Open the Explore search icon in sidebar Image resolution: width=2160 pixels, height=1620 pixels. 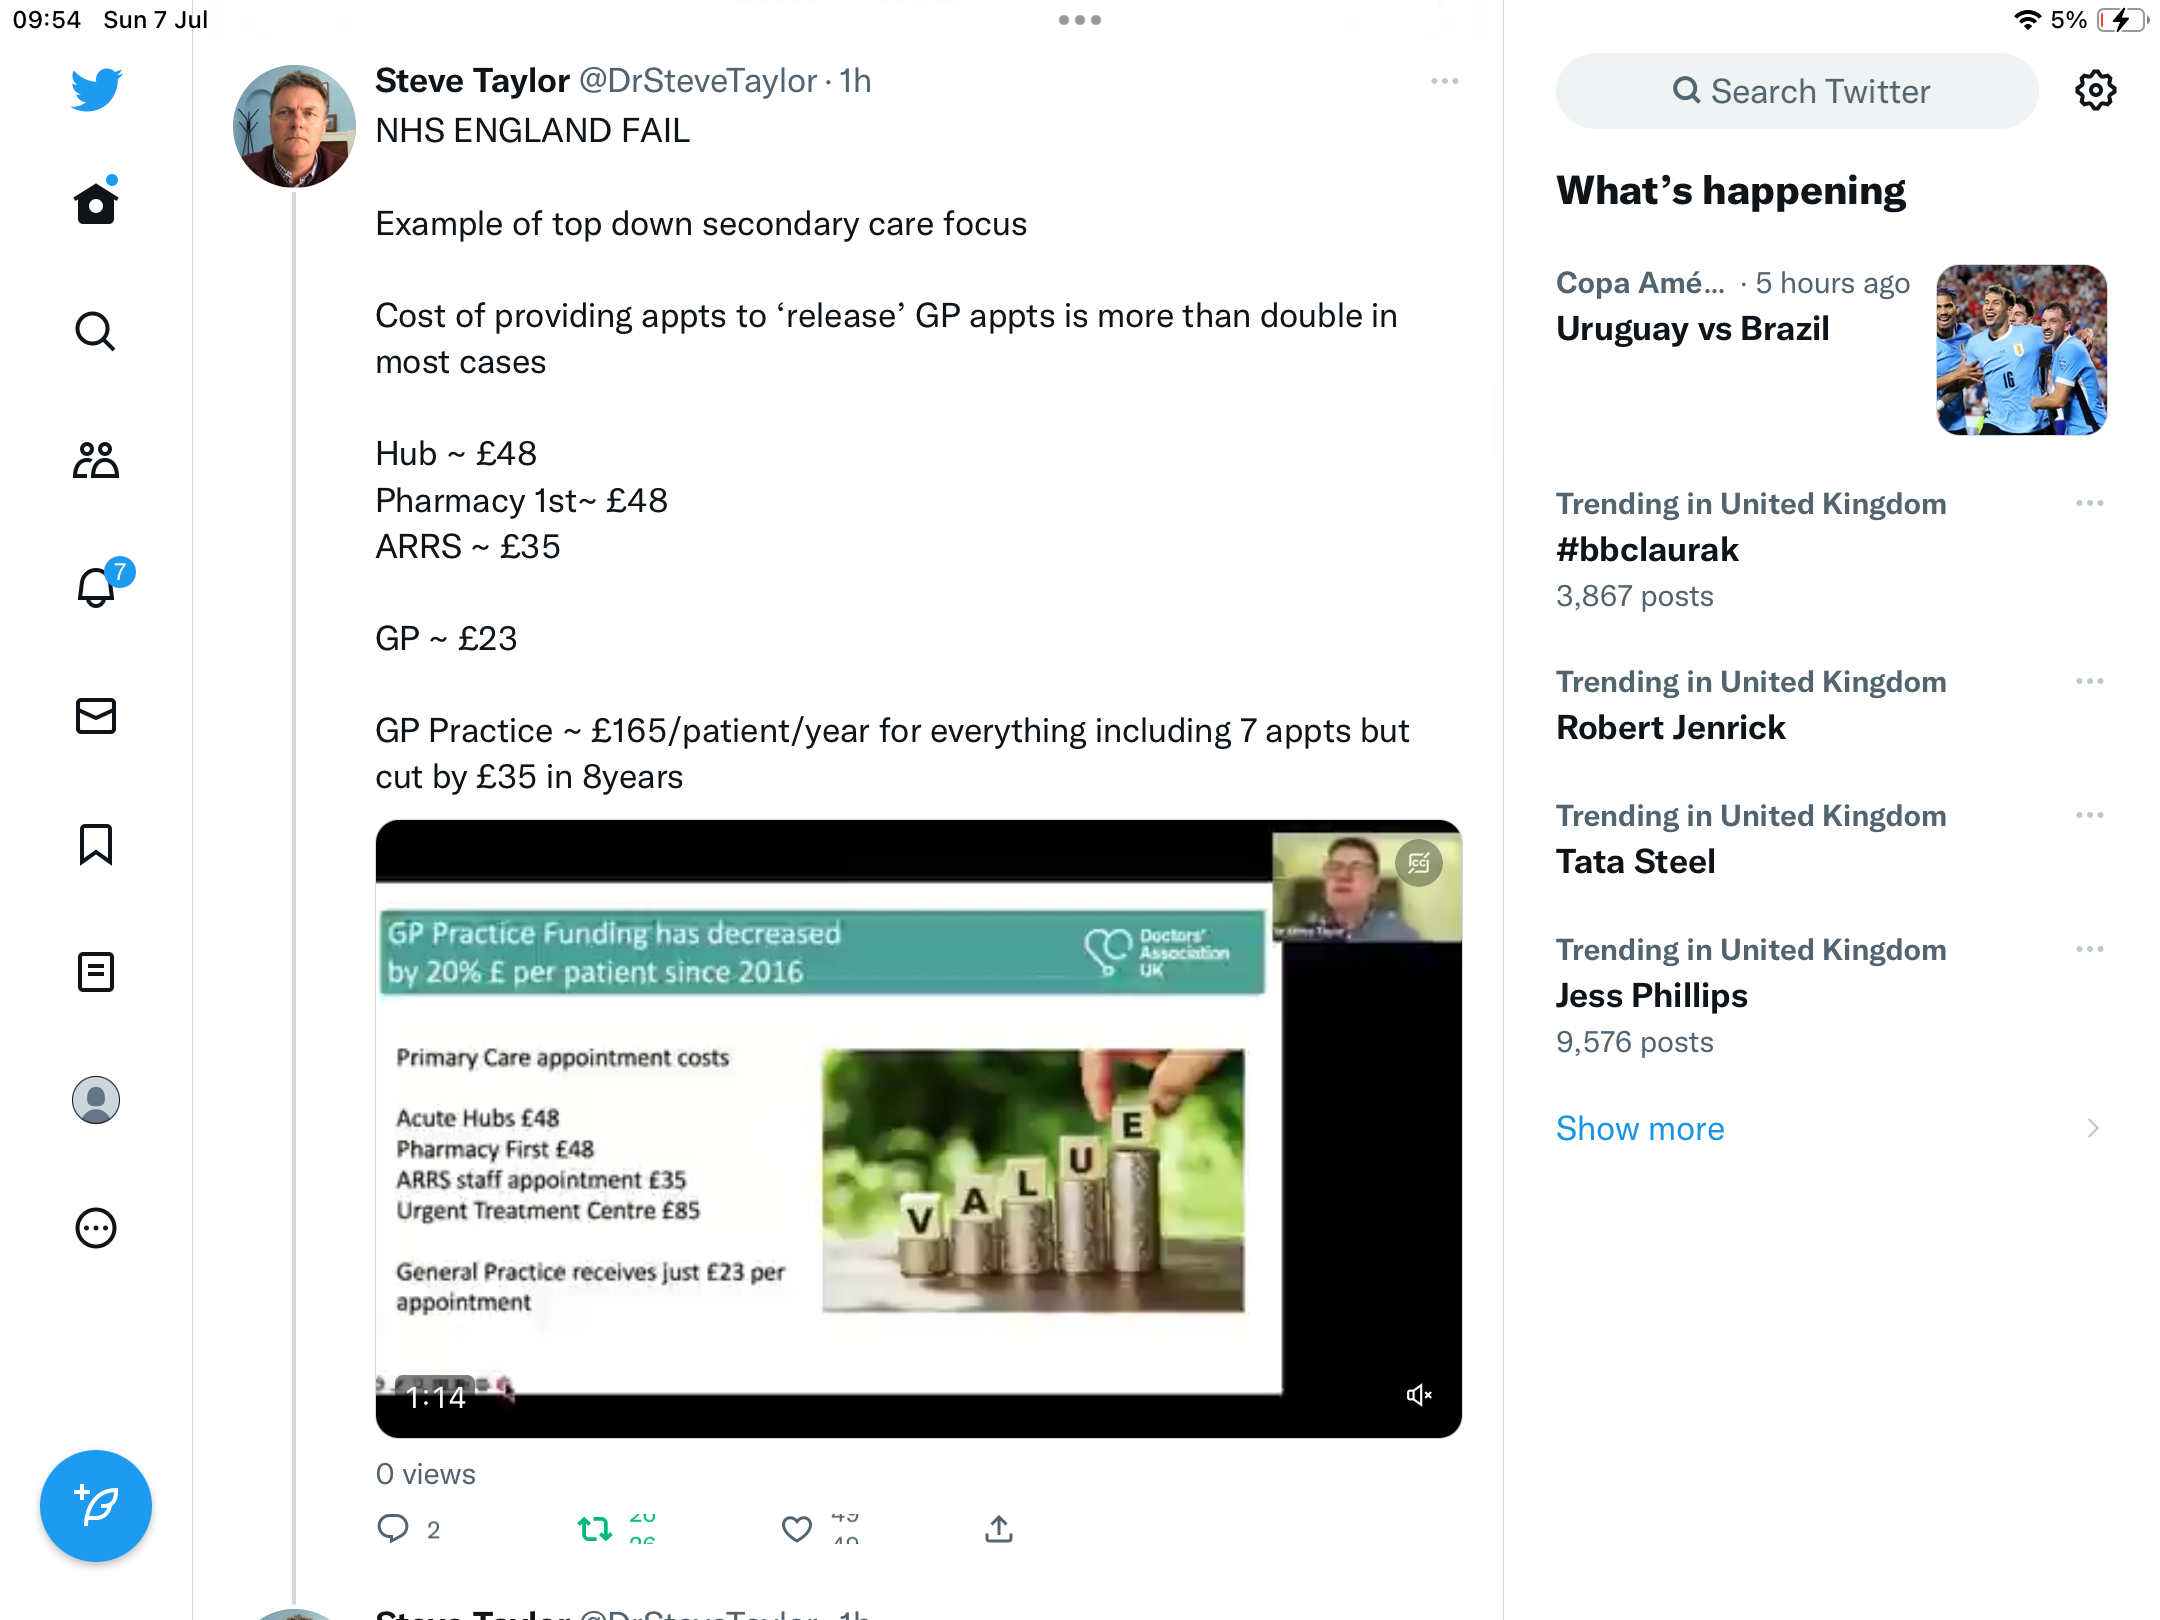96,331
